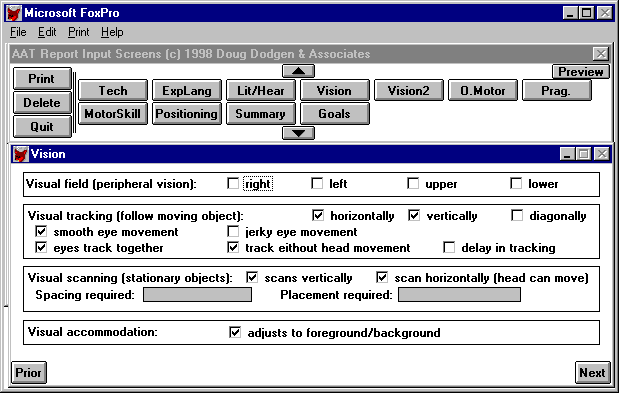Switch to the Summary section
The width and height of the screenshot is (619, 393).
coord(261,114)
